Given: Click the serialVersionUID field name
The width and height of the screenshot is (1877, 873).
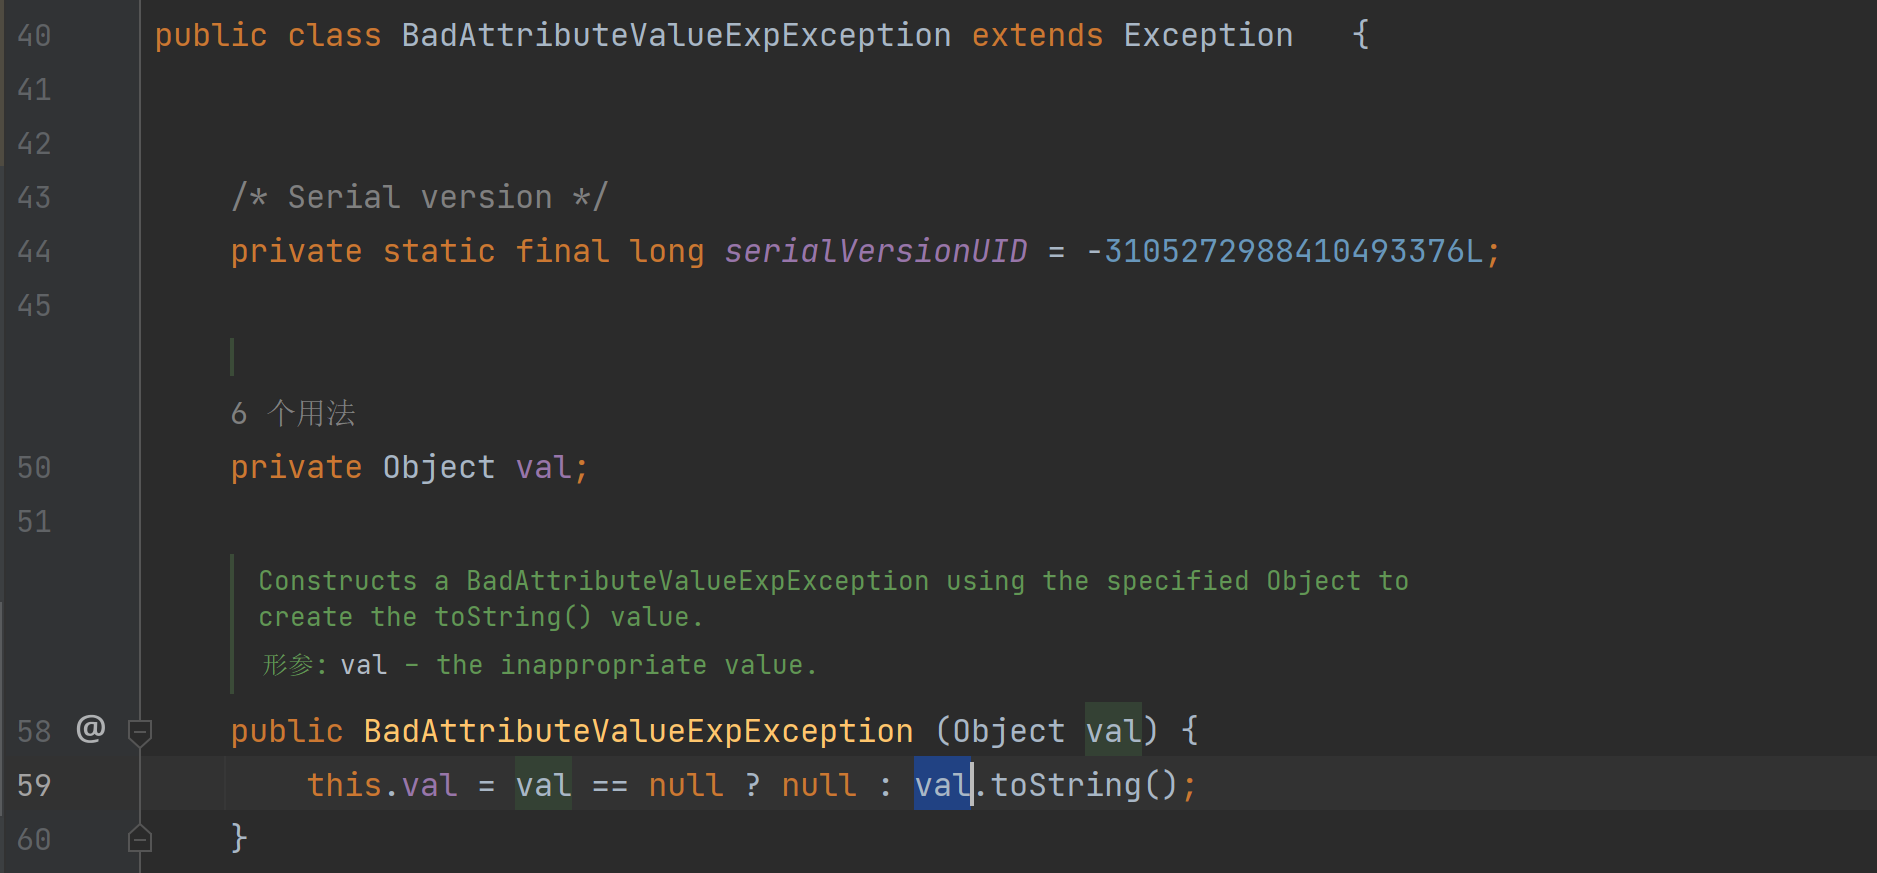Looking at the screenshot, I should click(x=875, y=252).
